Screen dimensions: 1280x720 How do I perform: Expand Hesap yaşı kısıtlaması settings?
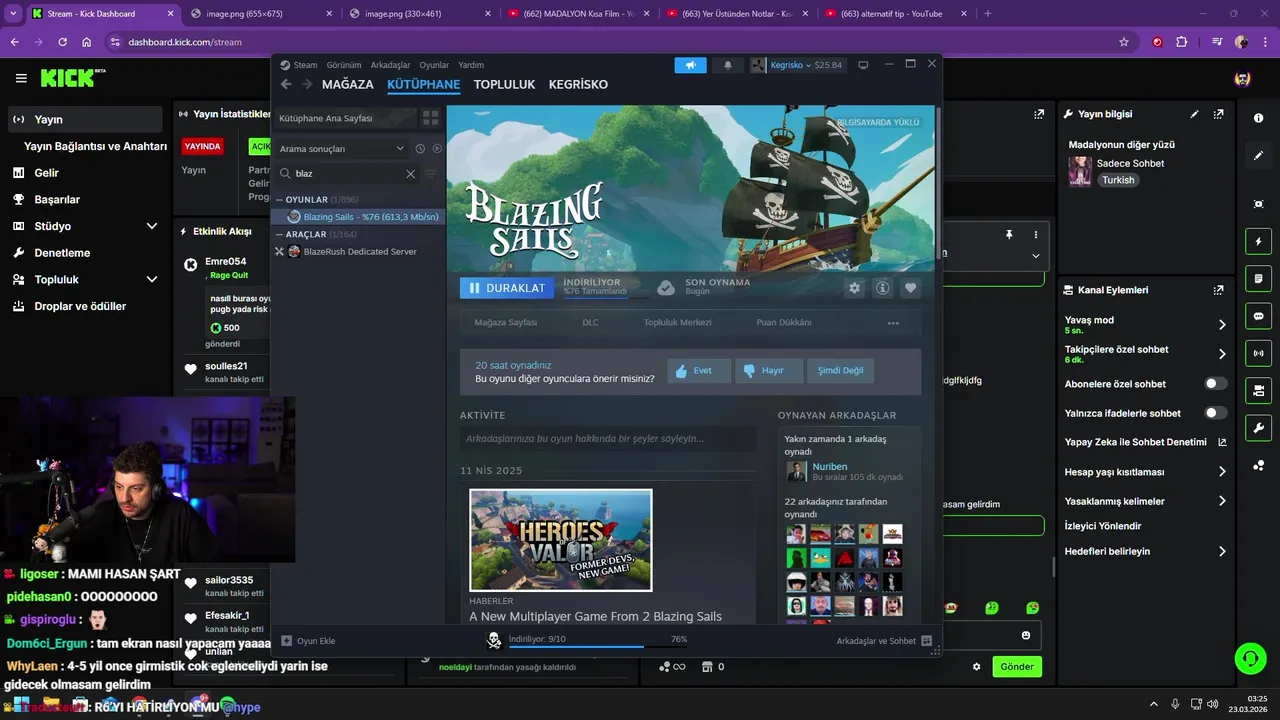point(1222,471)
